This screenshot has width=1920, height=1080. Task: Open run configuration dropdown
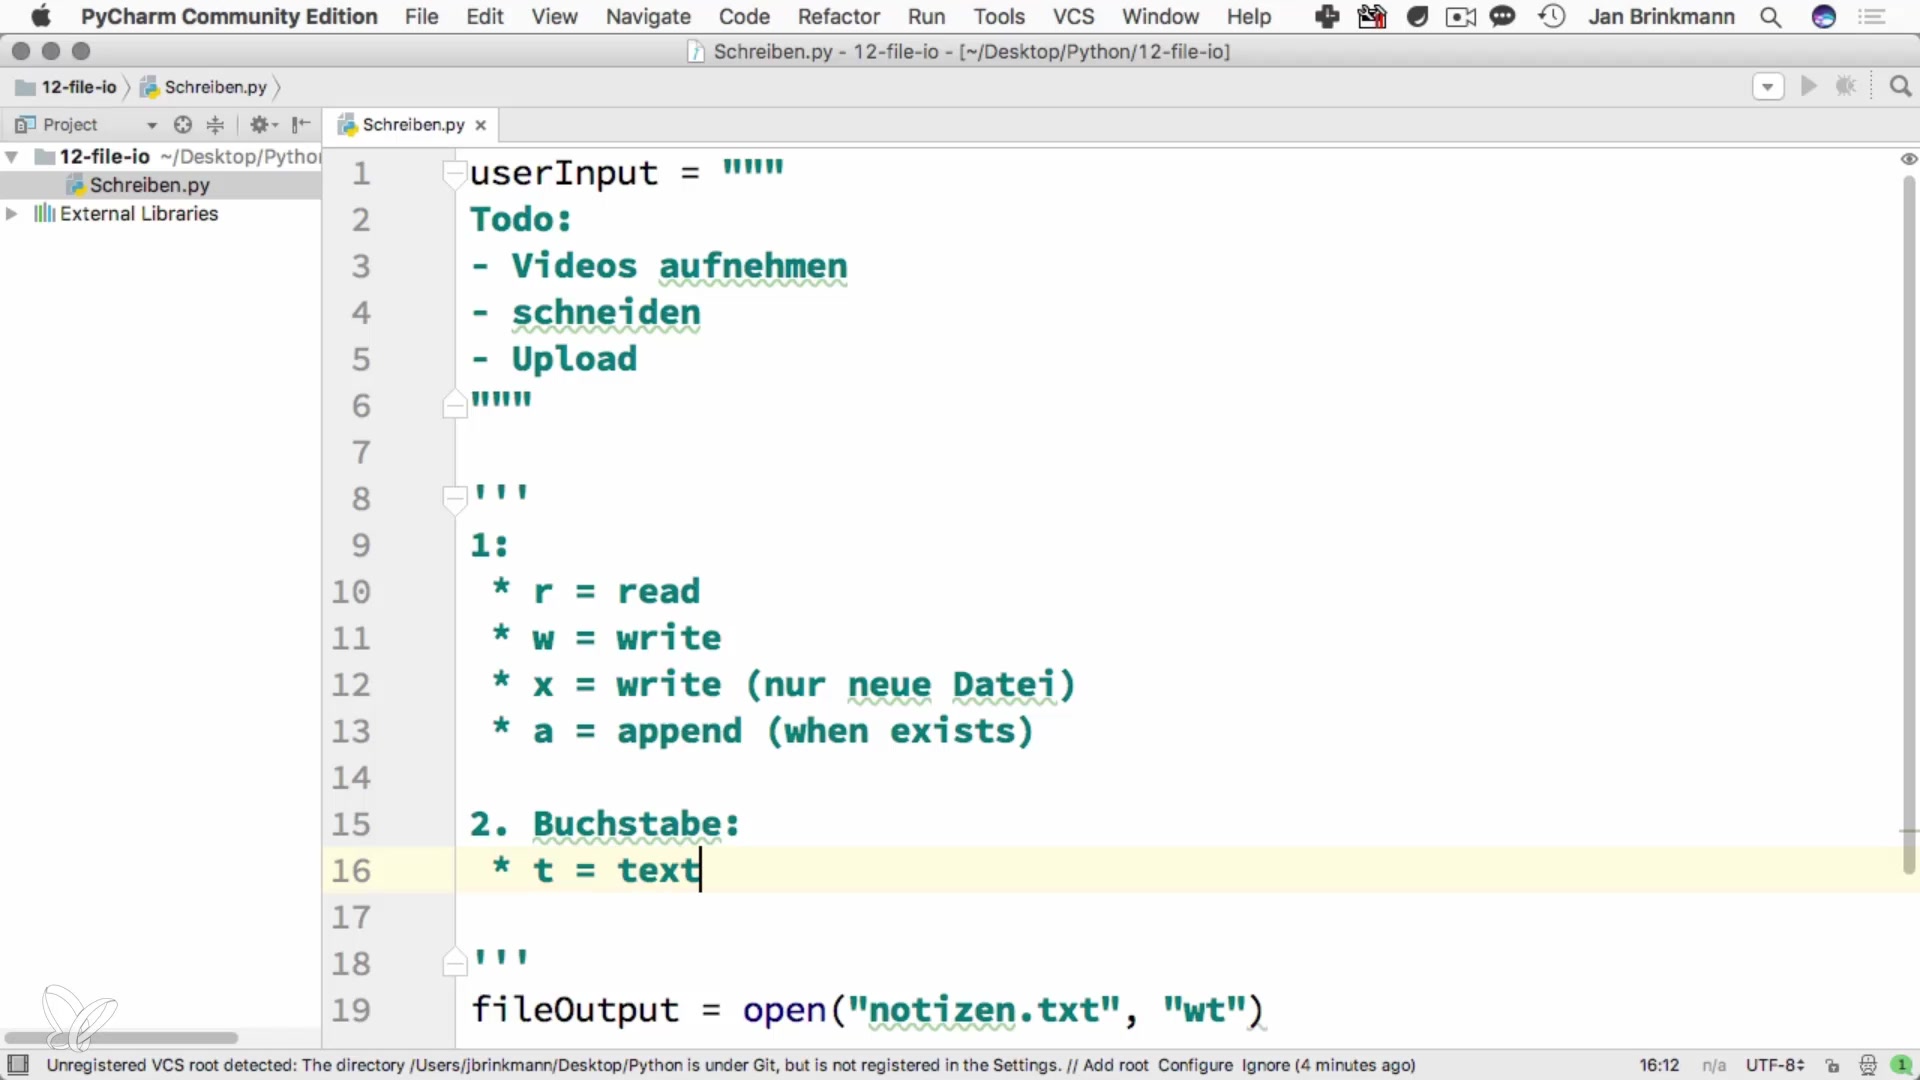[x=1767, y=87]
